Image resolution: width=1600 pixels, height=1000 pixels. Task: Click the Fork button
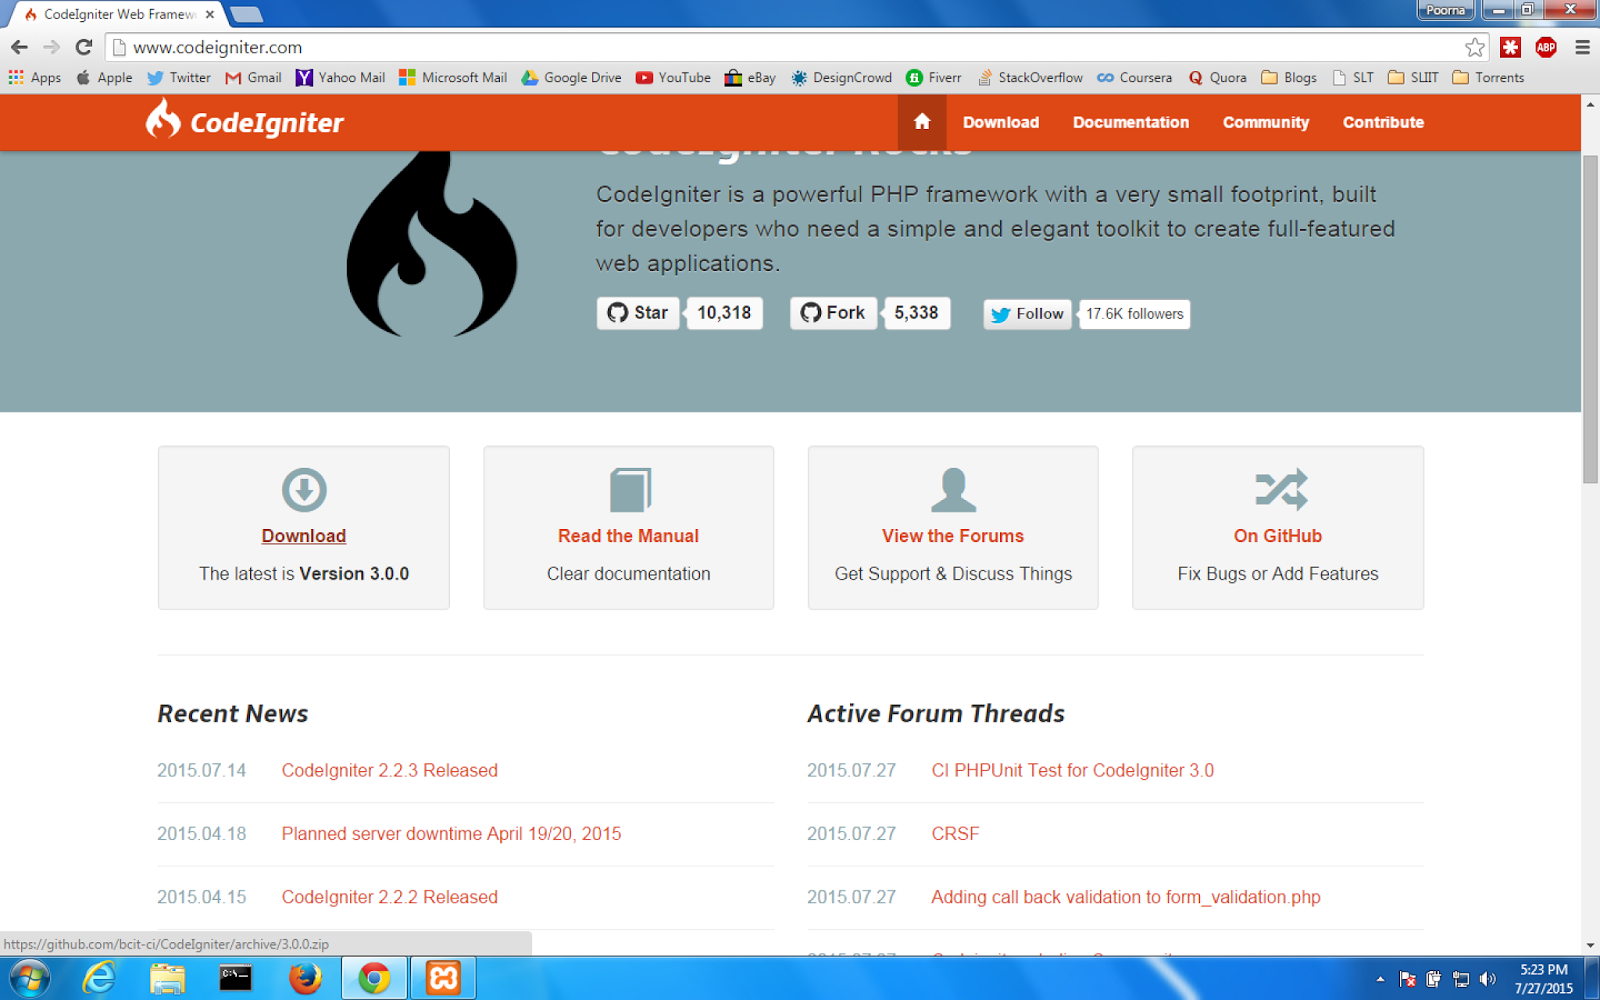(x=832, y=312)
